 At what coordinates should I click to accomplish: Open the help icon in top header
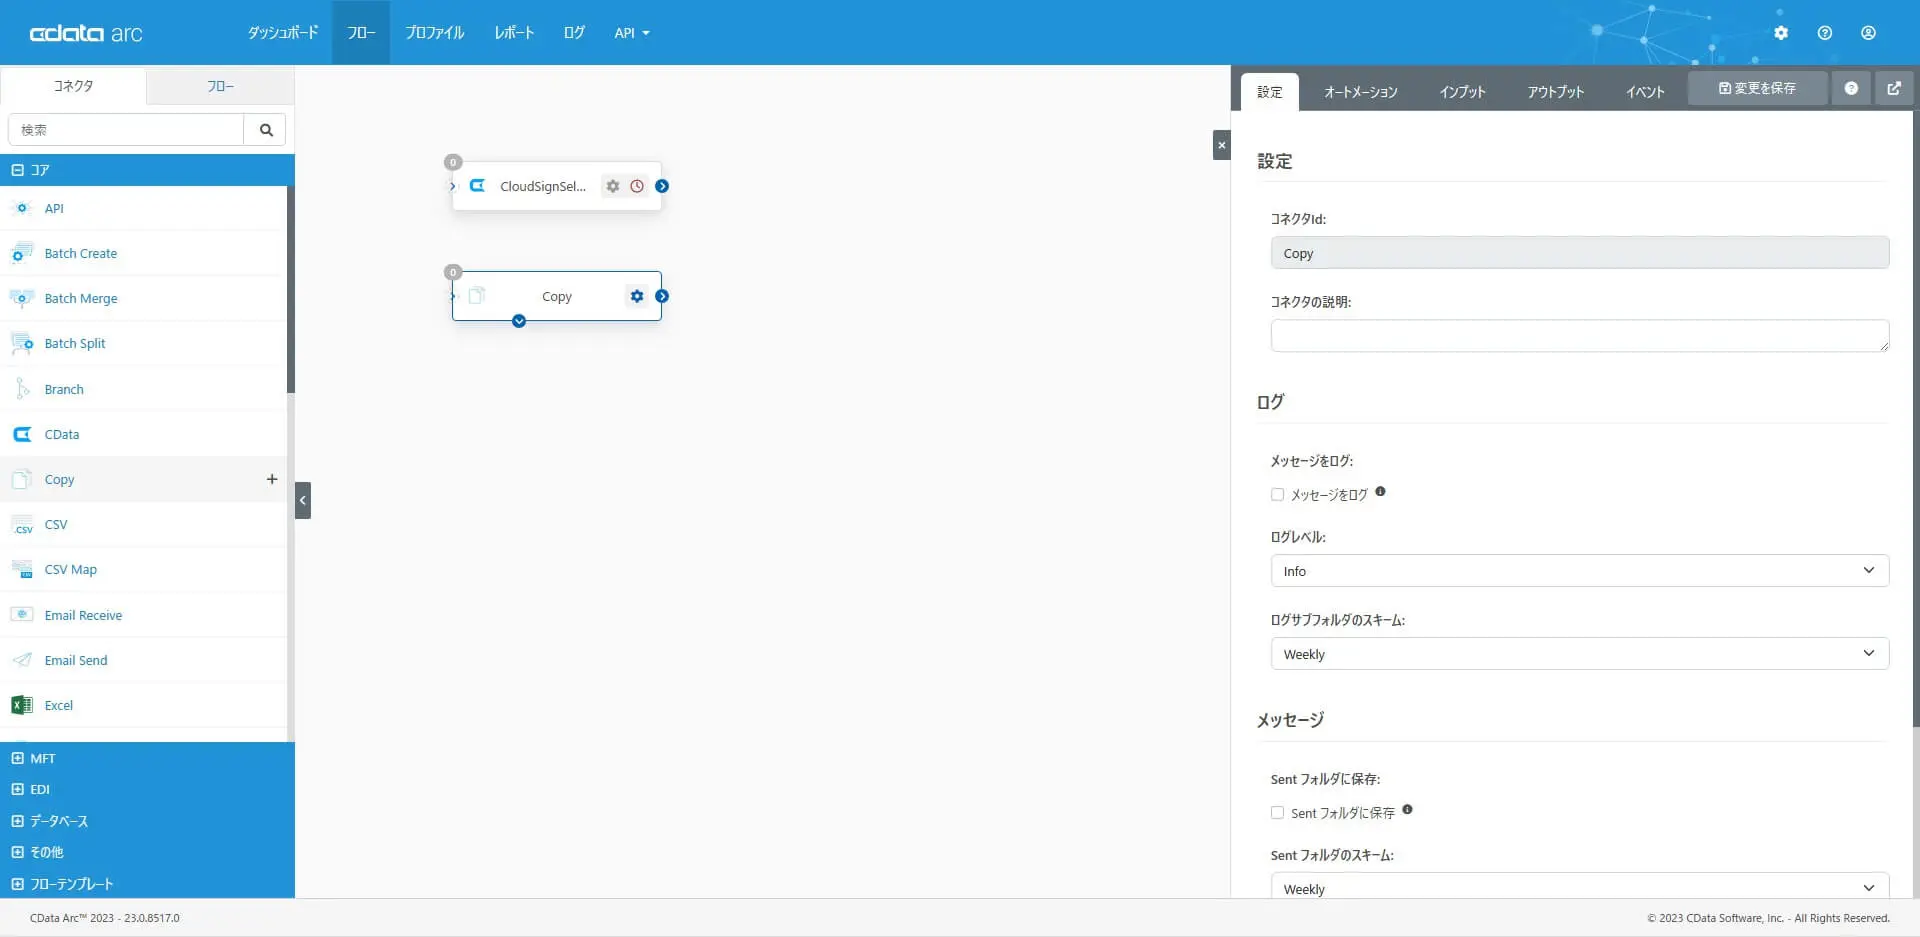[x=1825, y=33]
